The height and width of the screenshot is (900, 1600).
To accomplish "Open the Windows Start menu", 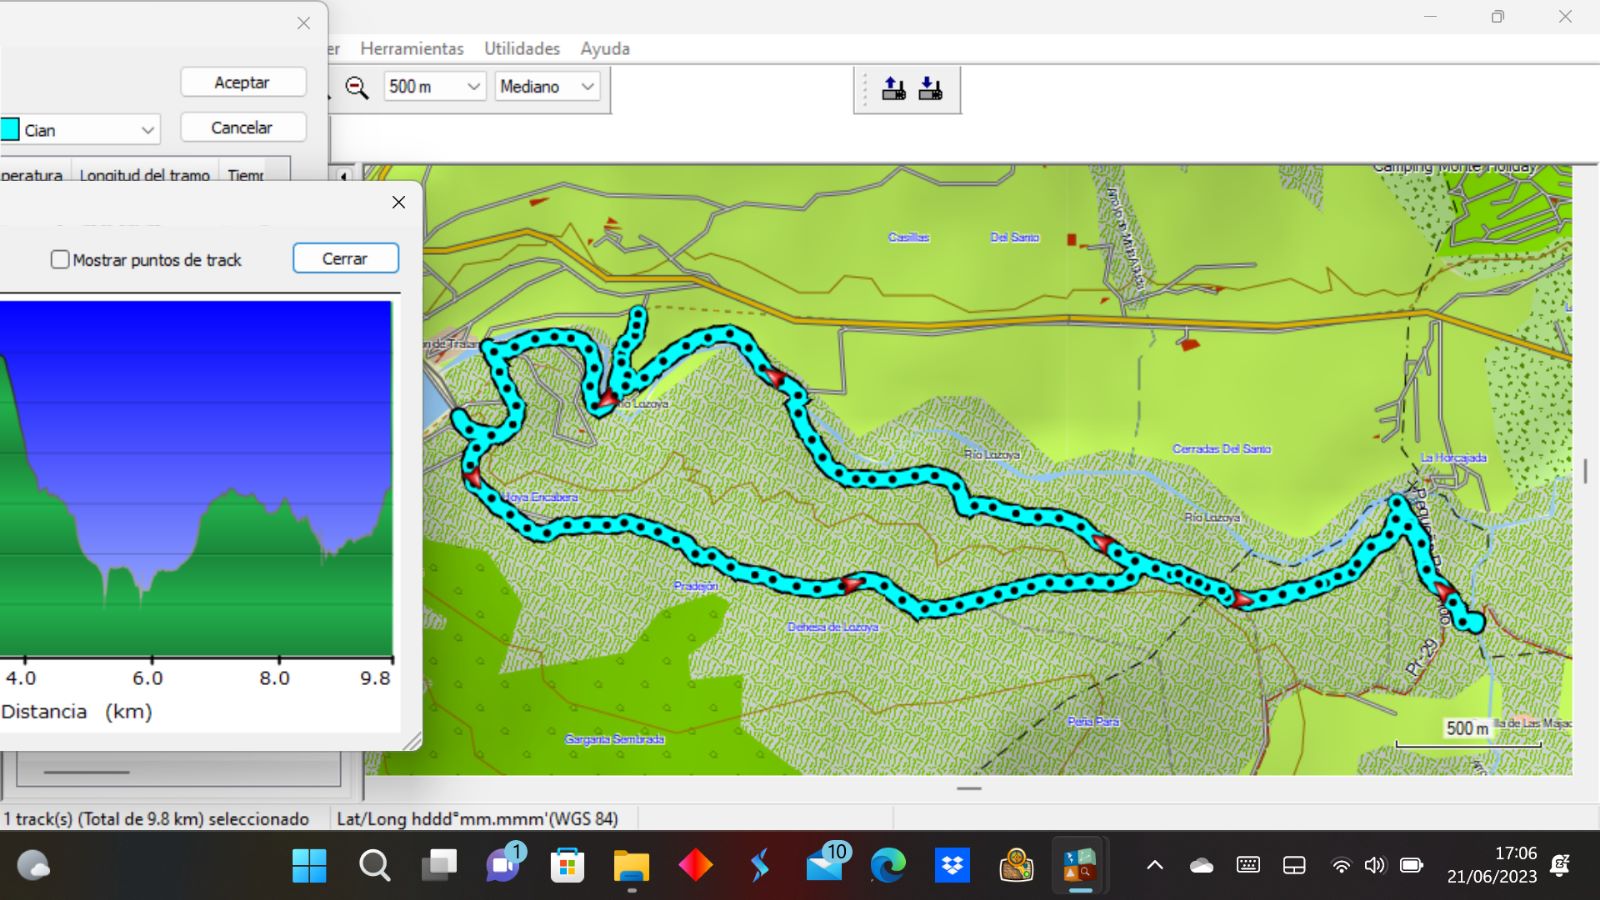I will pyautogui.click(x=309, y=865).
